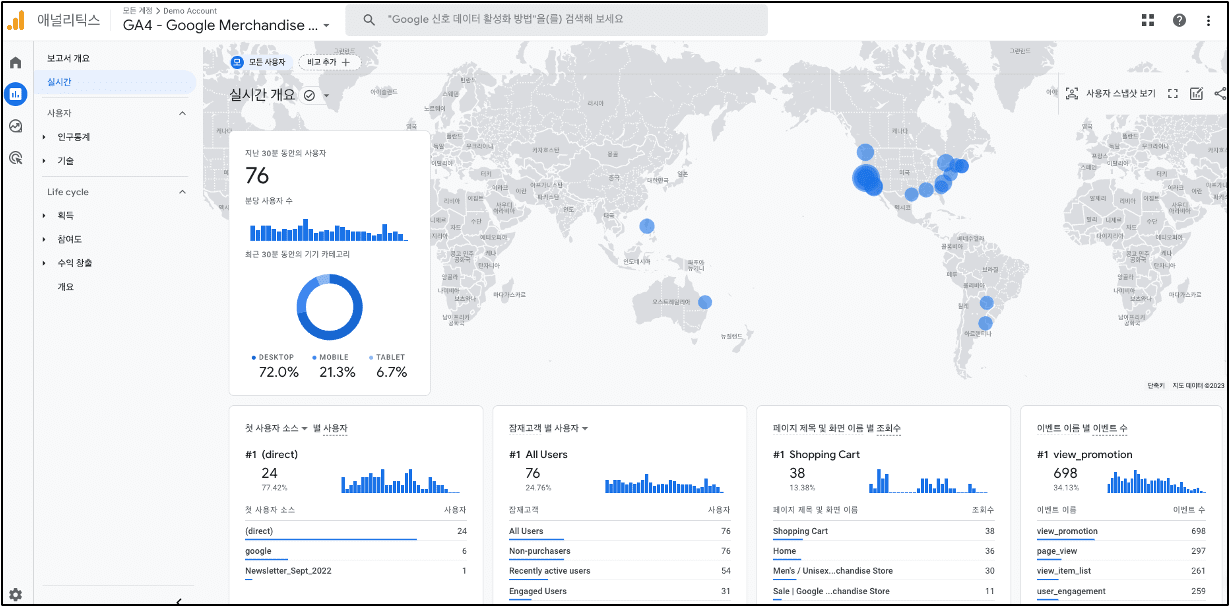Open the Home icon in left rail
The width and height of the screenshot is (1230, 606).
(16, 63)
